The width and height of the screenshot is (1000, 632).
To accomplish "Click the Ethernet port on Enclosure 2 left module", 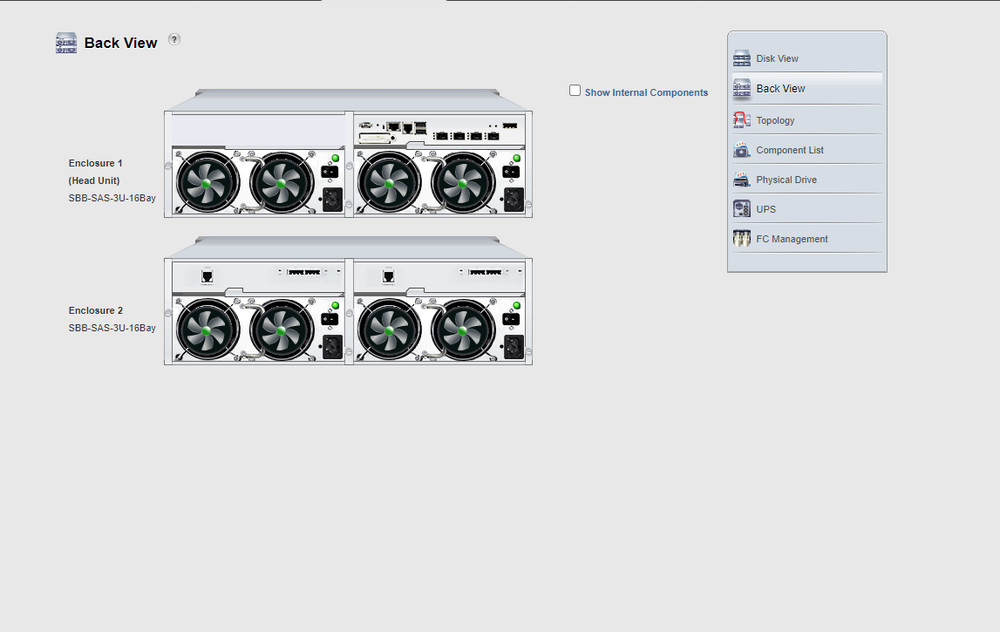I will pyautogui.click(x=207, y=276).
